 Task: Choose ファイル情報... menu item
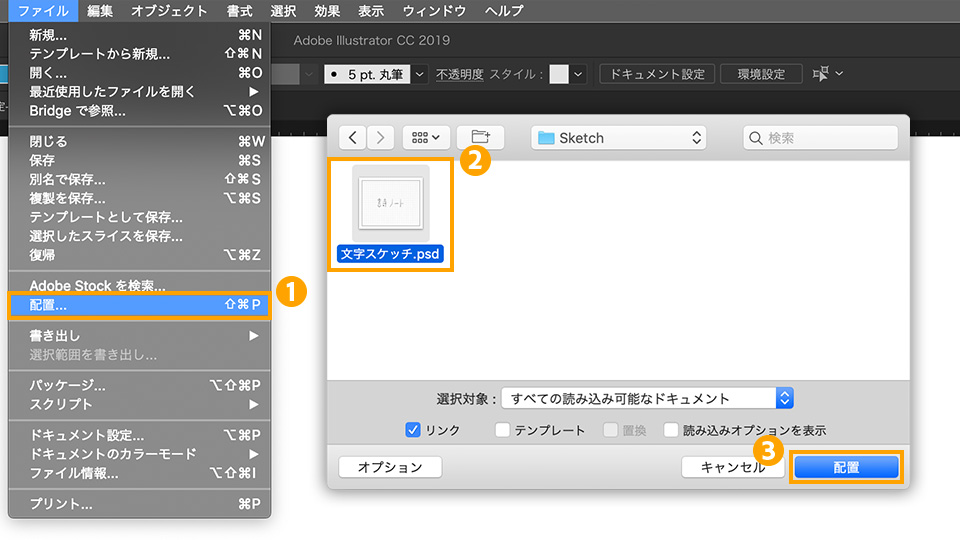(x=140, y=473)
